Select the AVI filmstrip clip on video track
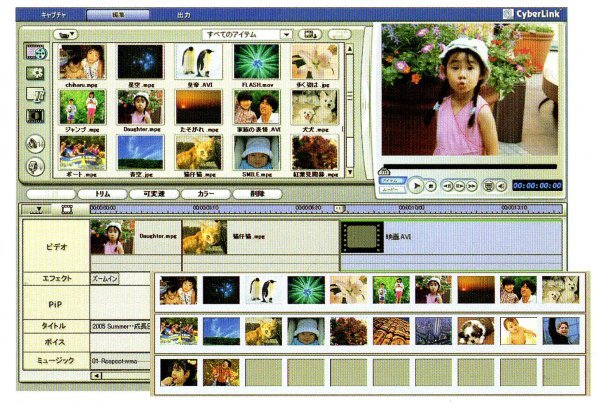 451,237
